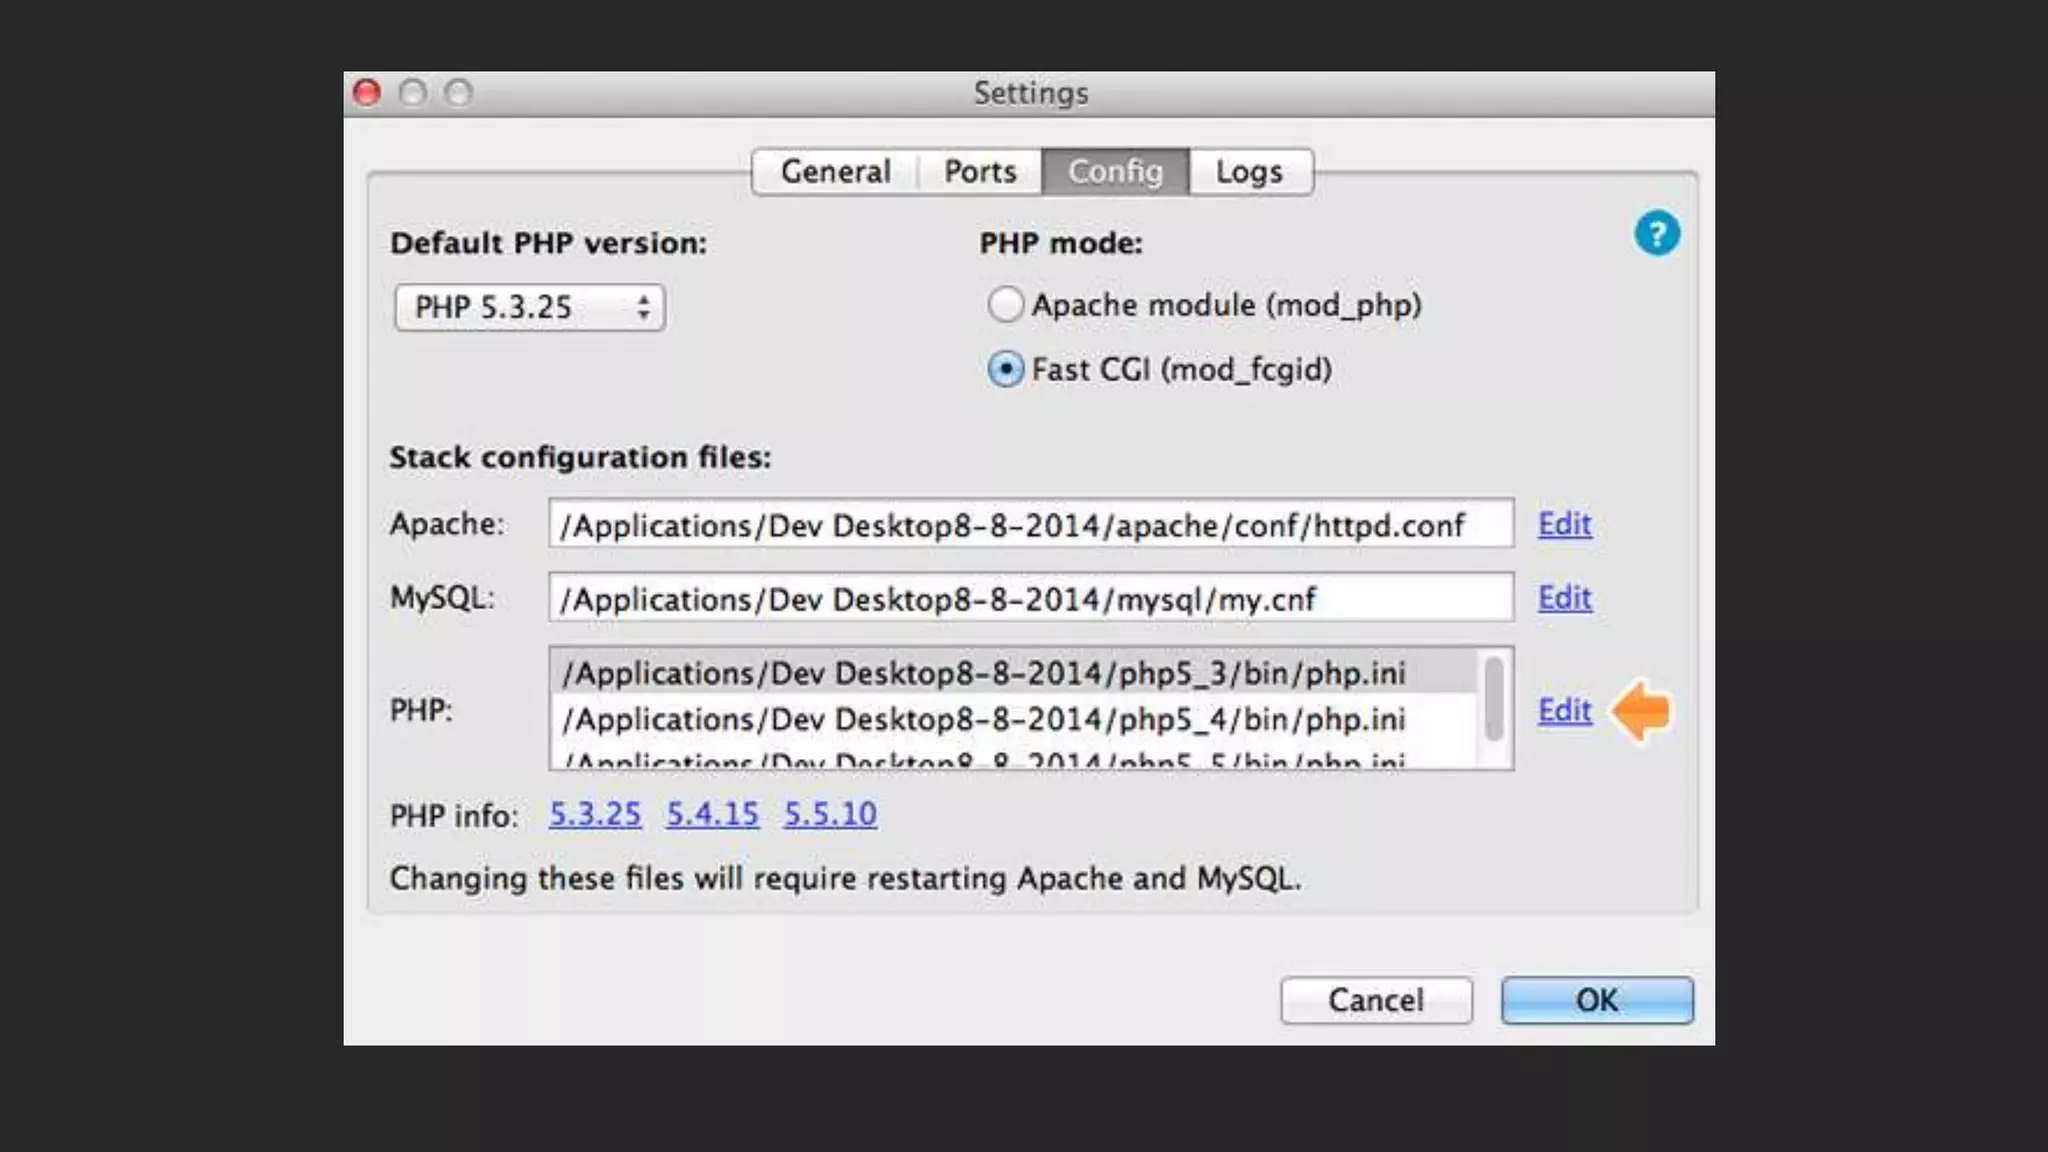Open PHP info 5.3.25 link
This screenshot has height=1152, width=2048.
(x=595, y=814)
